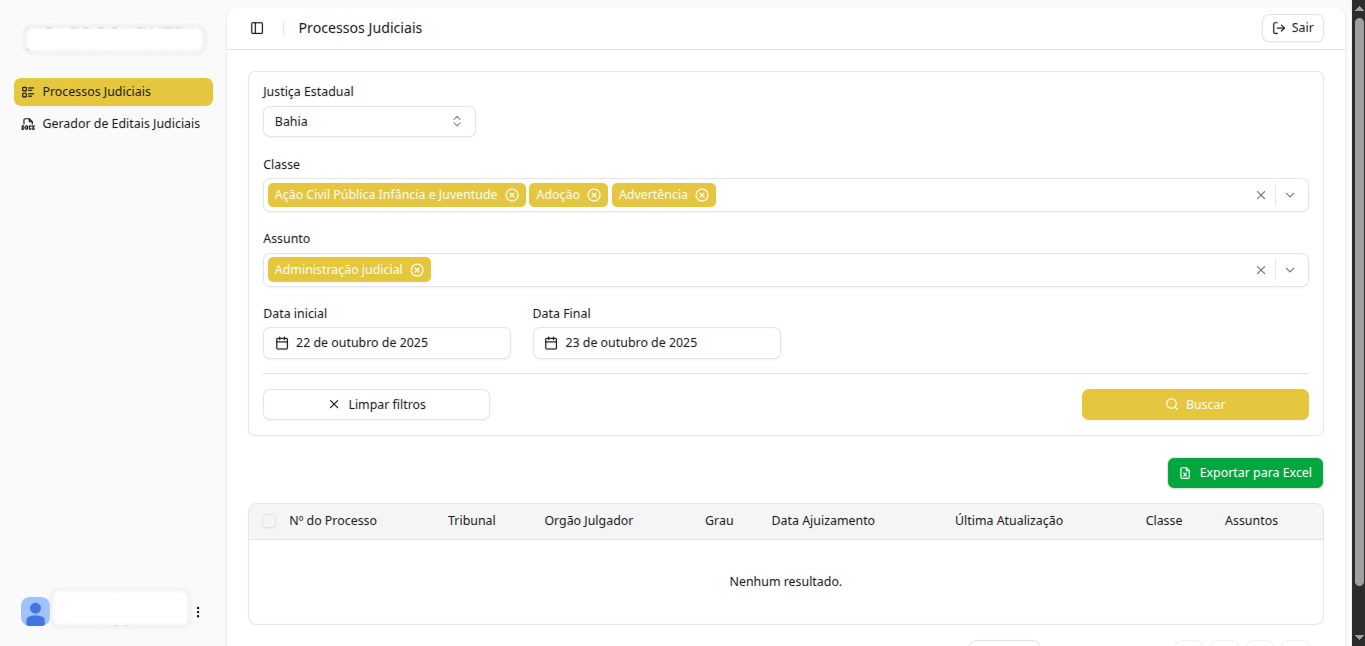This screenshot has height=646, width=1365.
Task: Open the Justiça Estadual dropdown showing Bahia
Action: tap(369, 121)
